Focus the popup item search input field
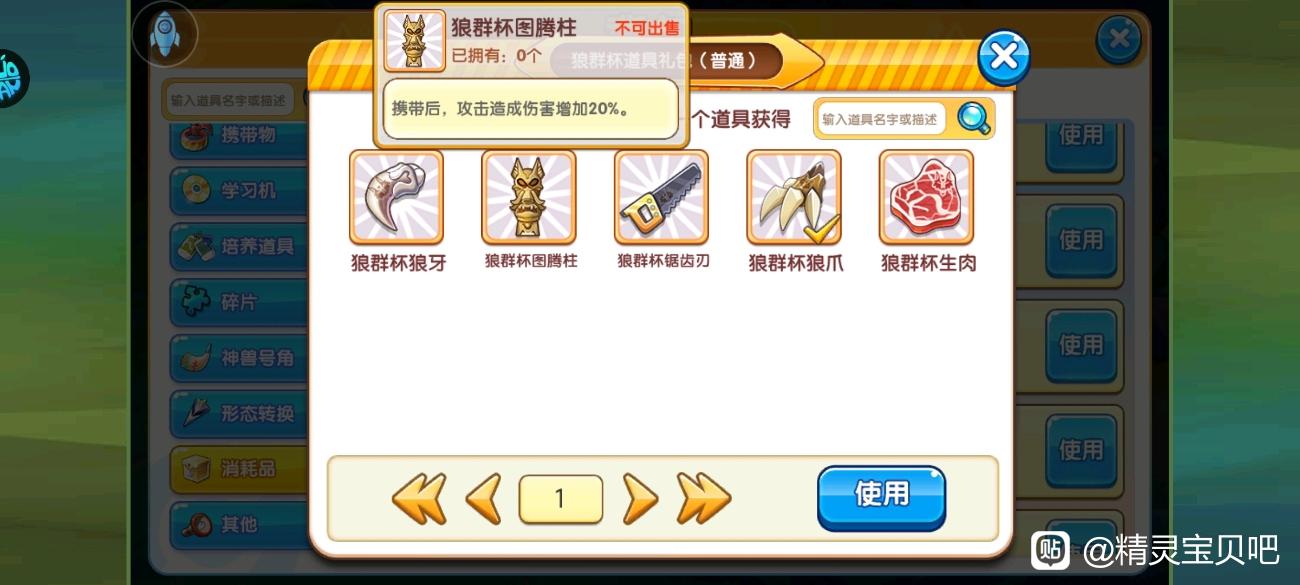The image size is (1300, 585). pyautogui.click(x=881, y=119)
